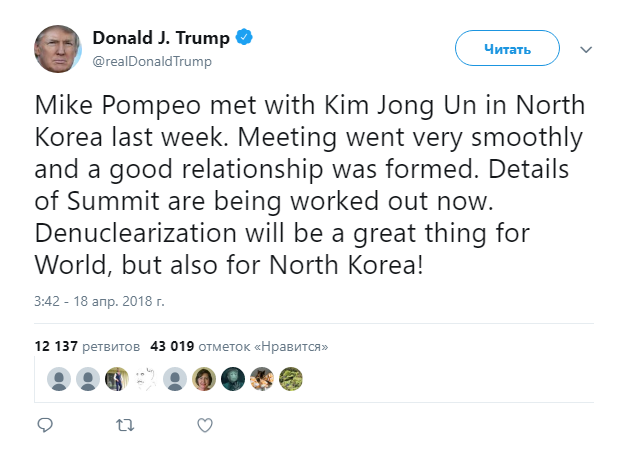Click the Donald J. Trump display name
Image resolution: width=626 pixels, height=463 pixels.
161,38
